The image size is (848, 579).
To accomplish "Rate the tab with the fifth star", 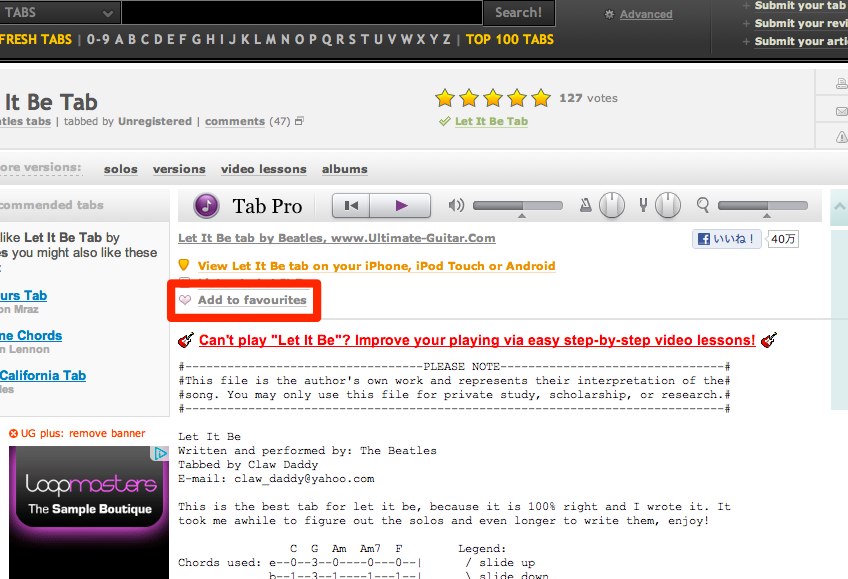I will 541,98.
